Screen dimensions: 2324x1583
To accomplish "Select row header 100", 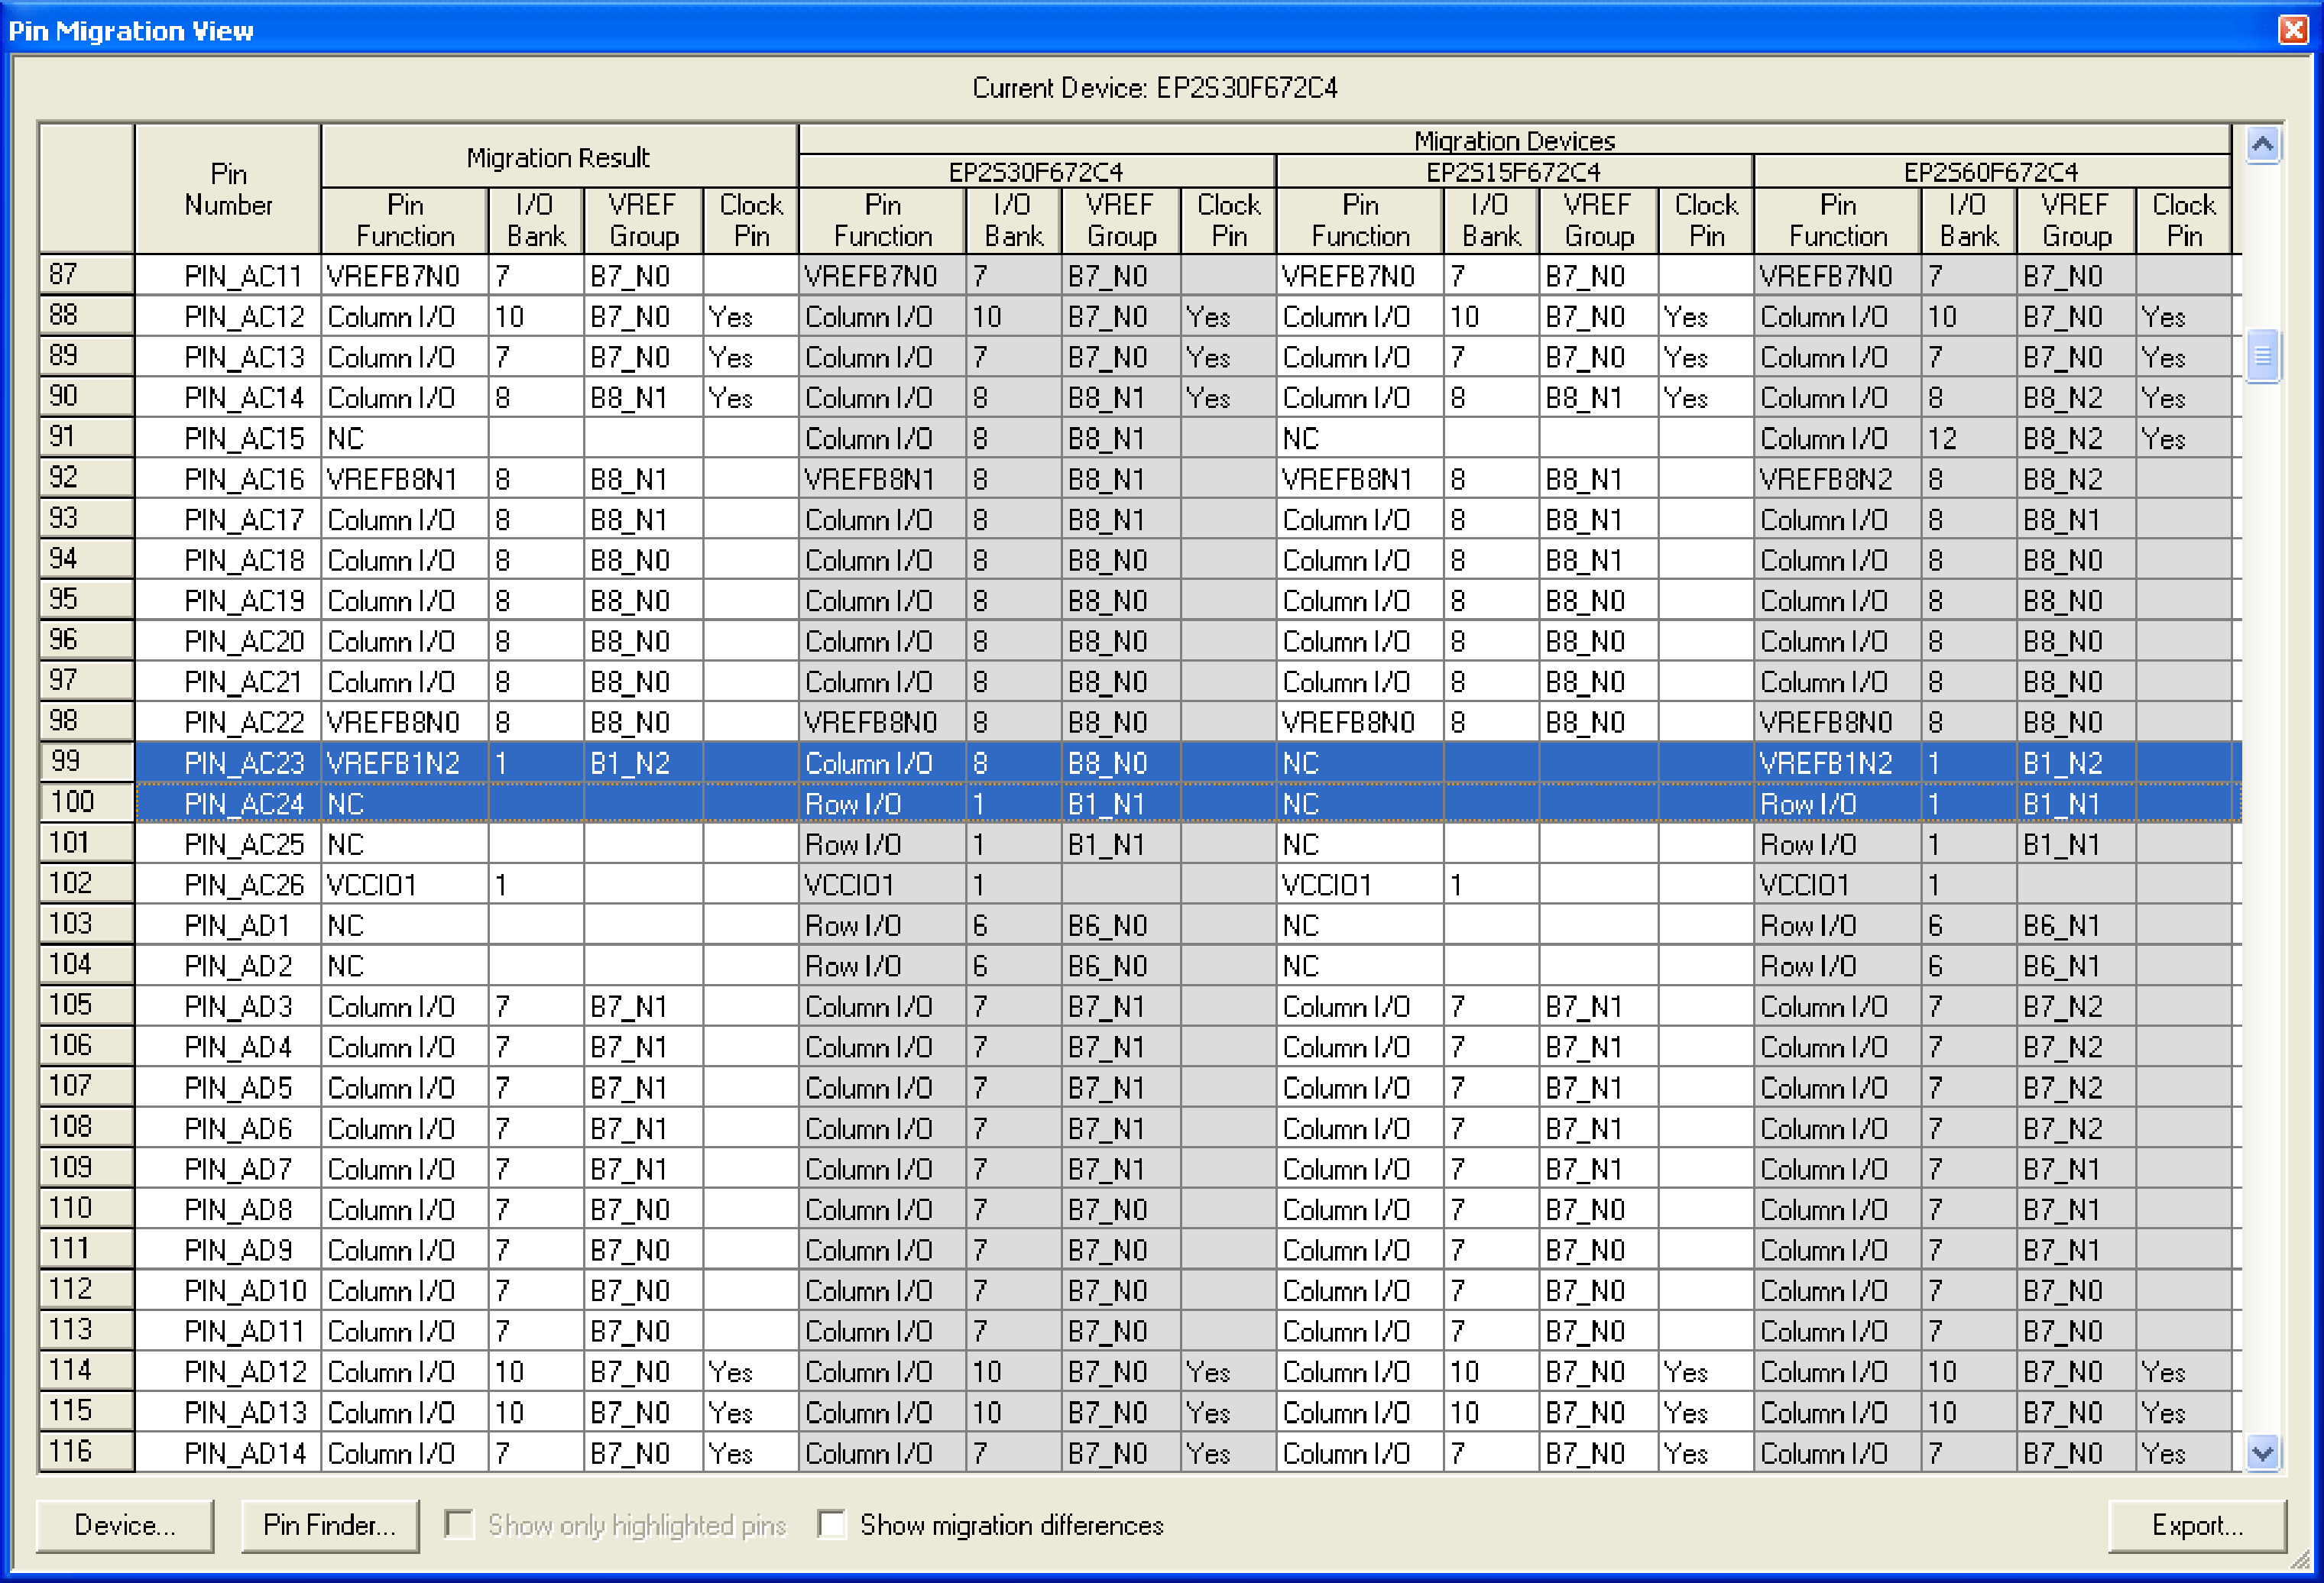I will coord(86,803).
